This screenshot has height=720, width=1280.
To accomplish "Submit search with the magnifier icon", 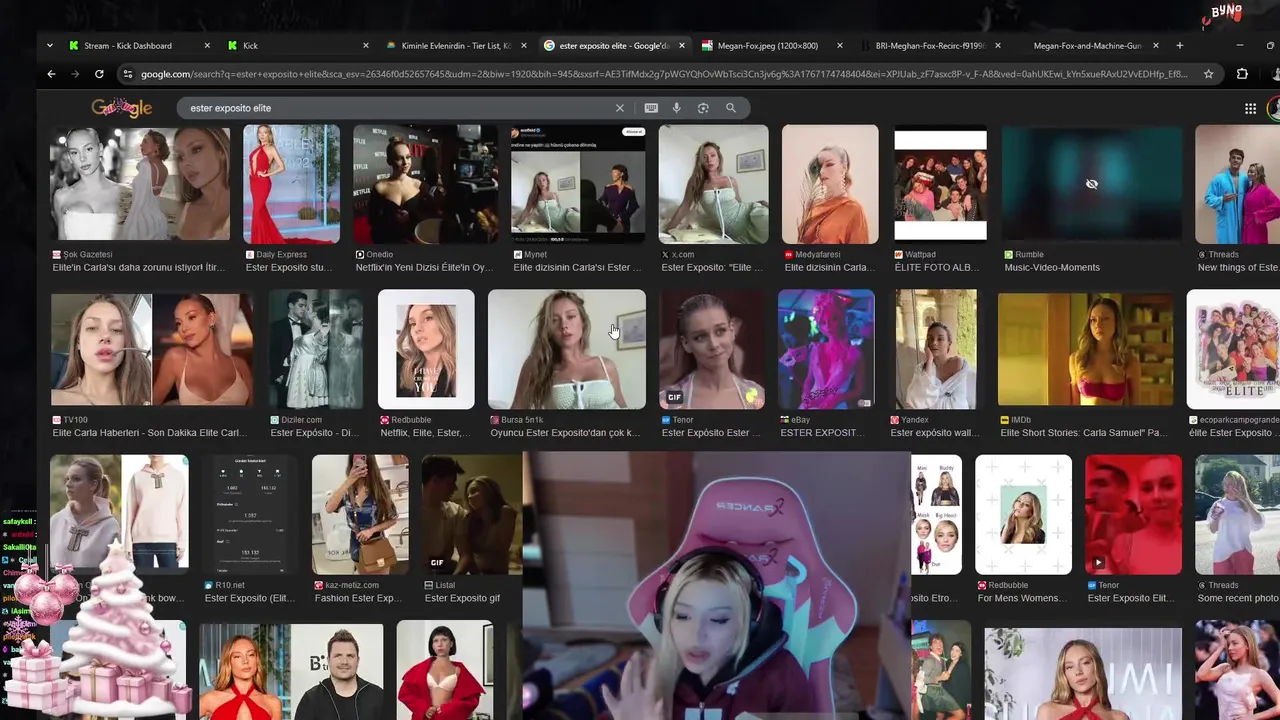I will (x=731, y=108).
